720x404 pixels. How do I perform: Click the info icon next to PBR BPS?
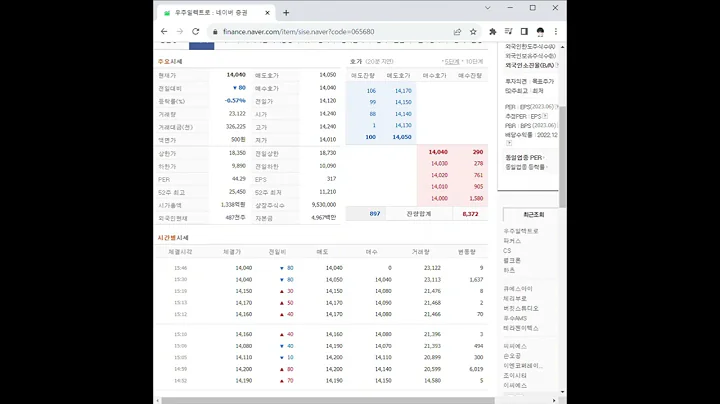557,125
